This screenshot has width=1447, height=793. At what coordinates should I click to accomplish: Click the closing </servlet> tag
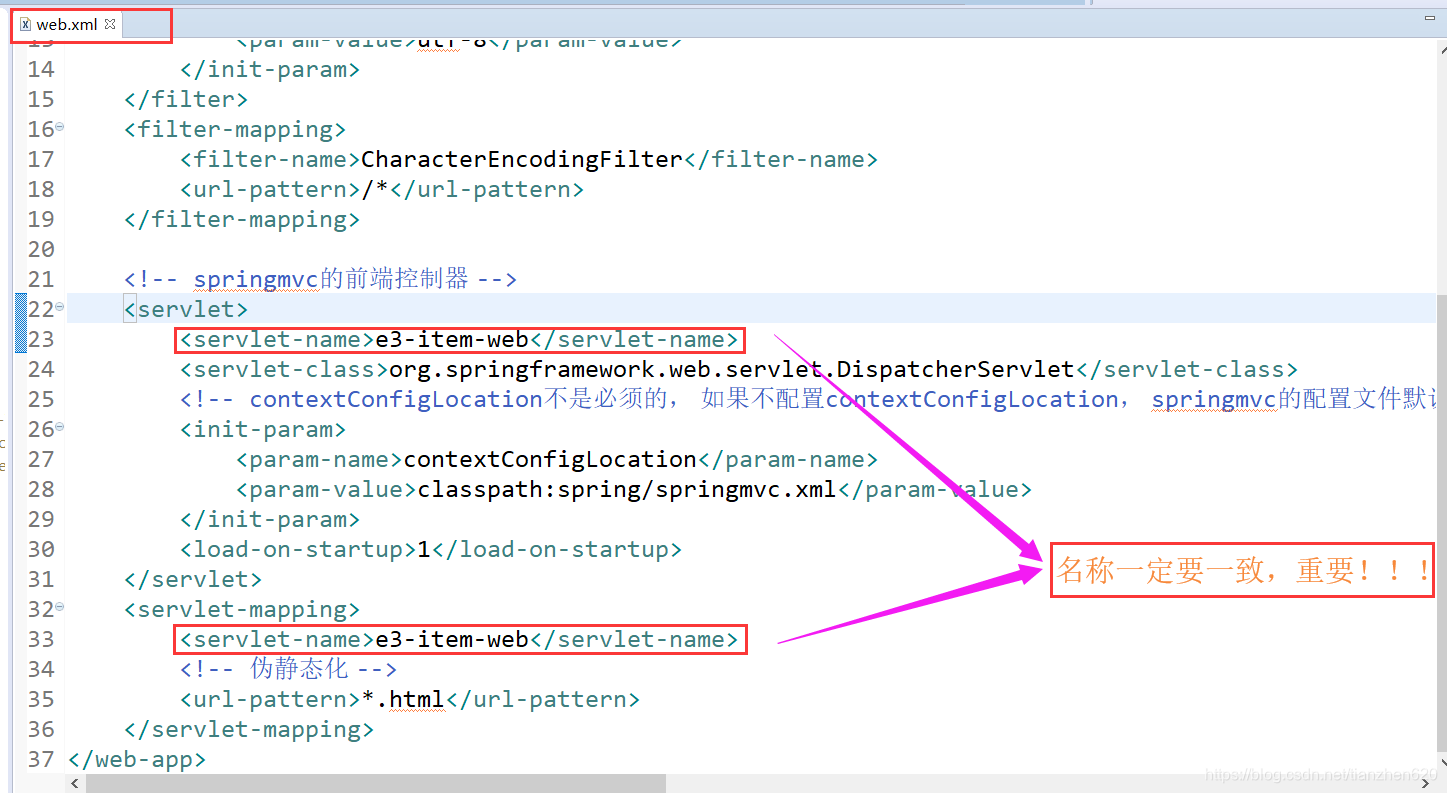193,579
